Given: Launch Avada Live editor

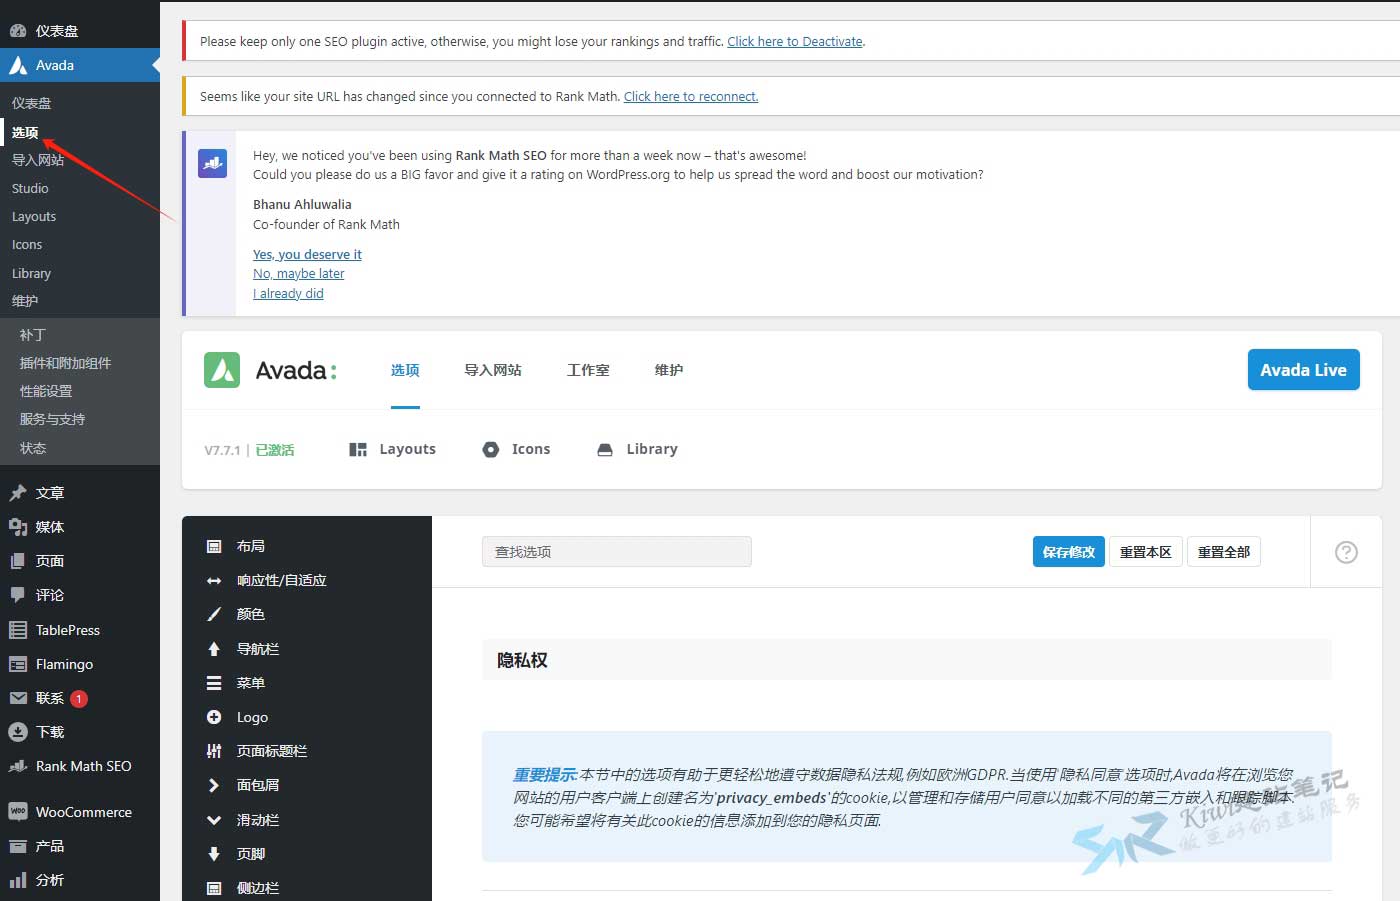Looking at the screenshot, I should coord(1303,369).
